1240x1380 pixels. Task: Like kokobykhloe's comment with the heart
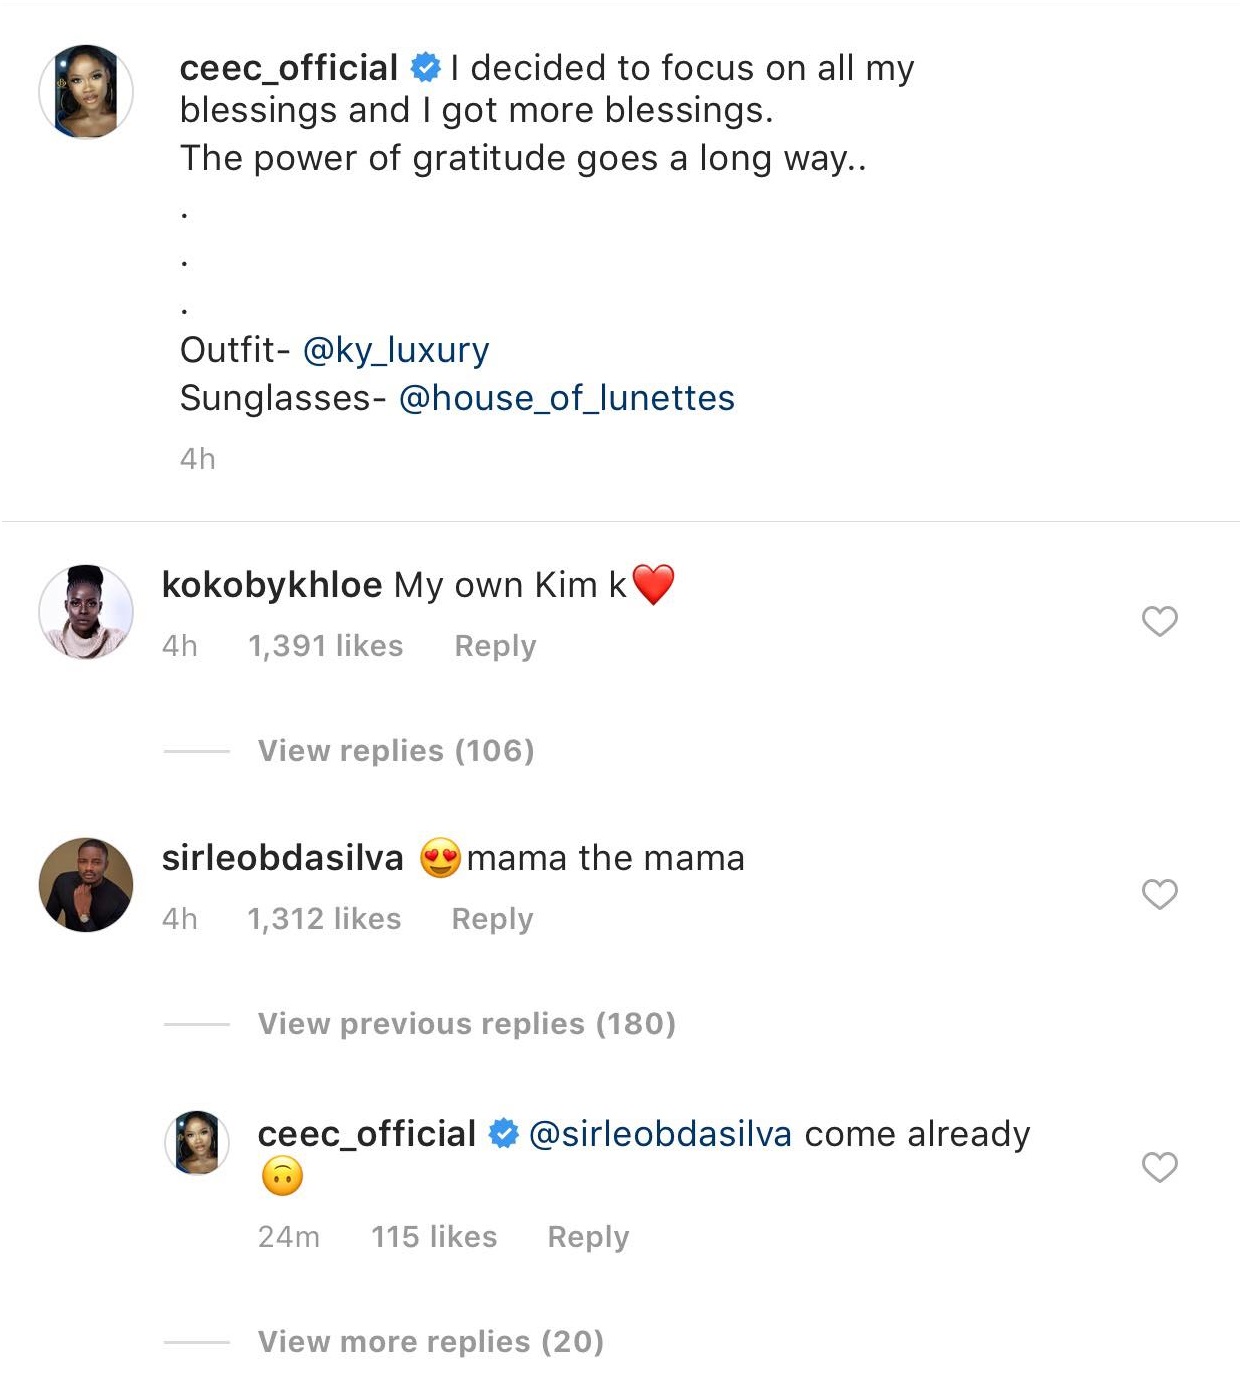(x=1159, y=621)
